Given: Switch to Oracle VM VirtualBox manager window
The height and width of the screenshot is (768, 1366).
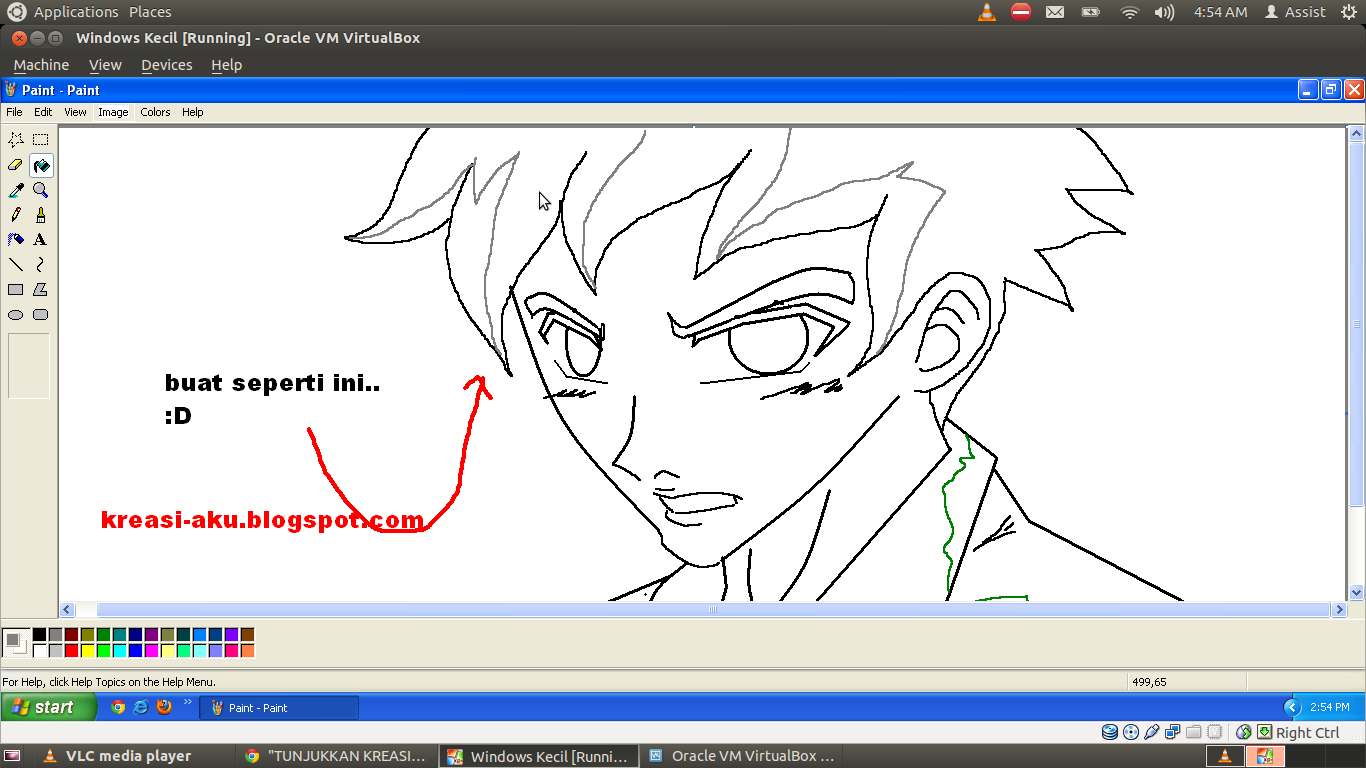Looking at the screenshot, I should click(742, 756).
